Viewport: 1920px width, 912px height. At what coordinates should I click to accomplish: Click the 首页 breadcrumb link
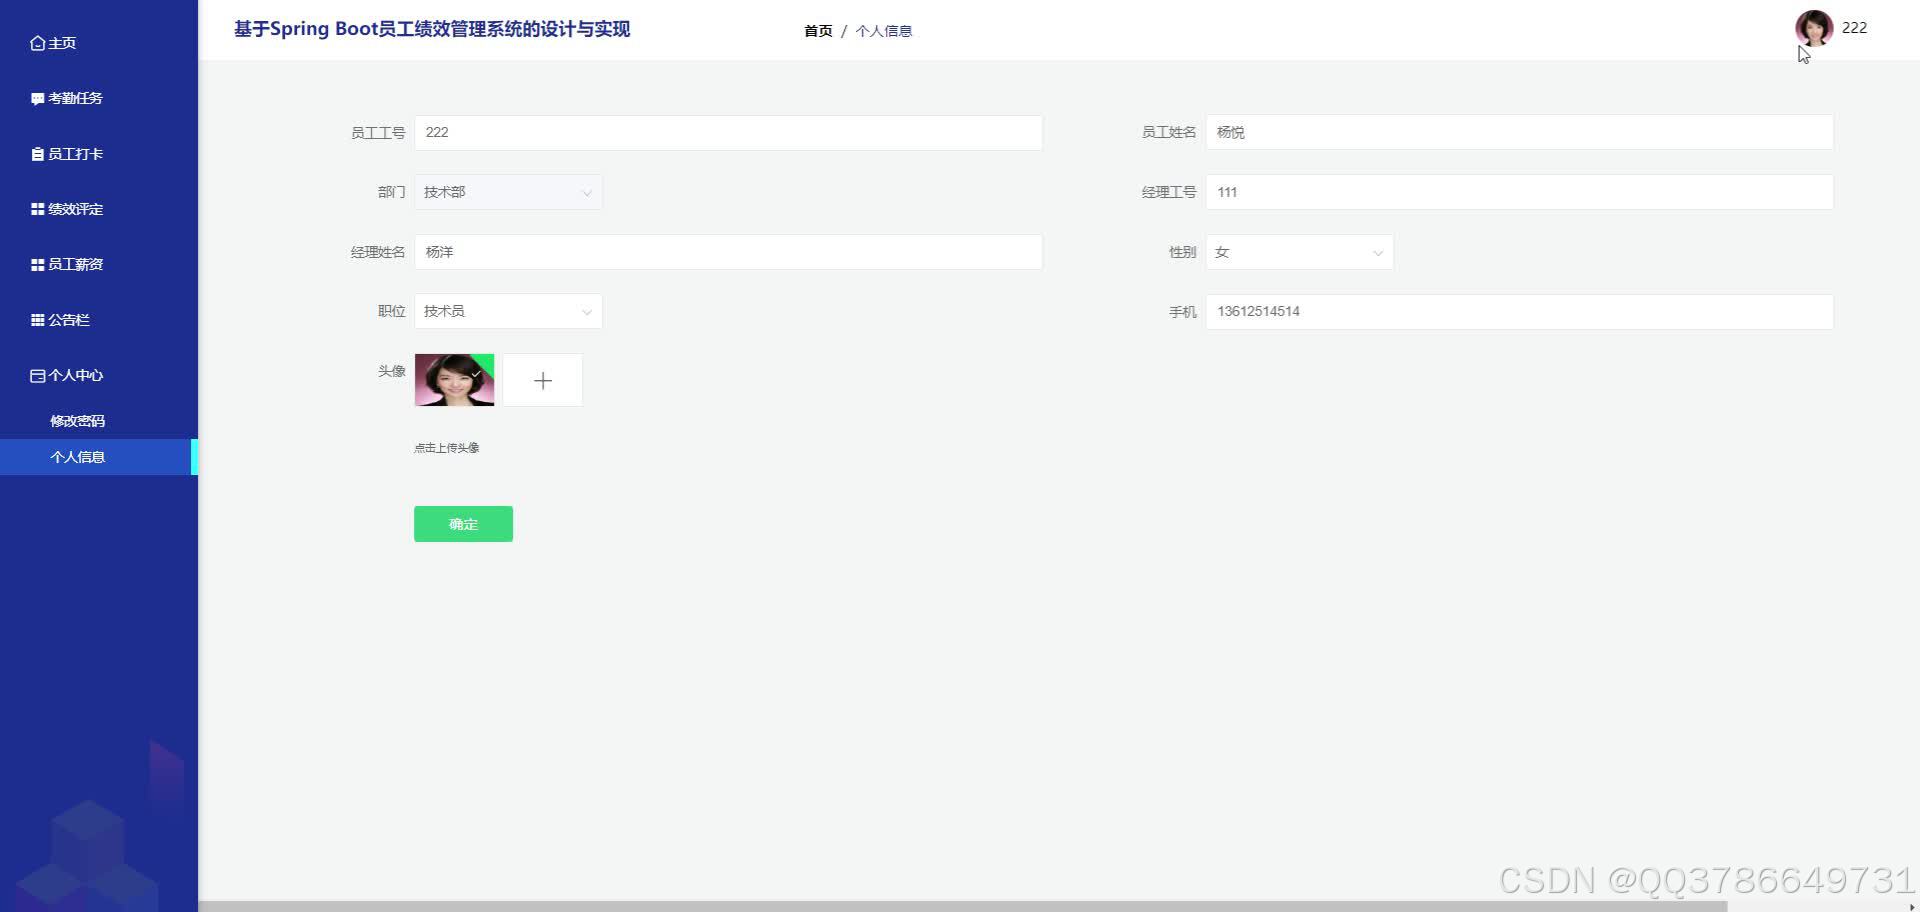point(817,30)
